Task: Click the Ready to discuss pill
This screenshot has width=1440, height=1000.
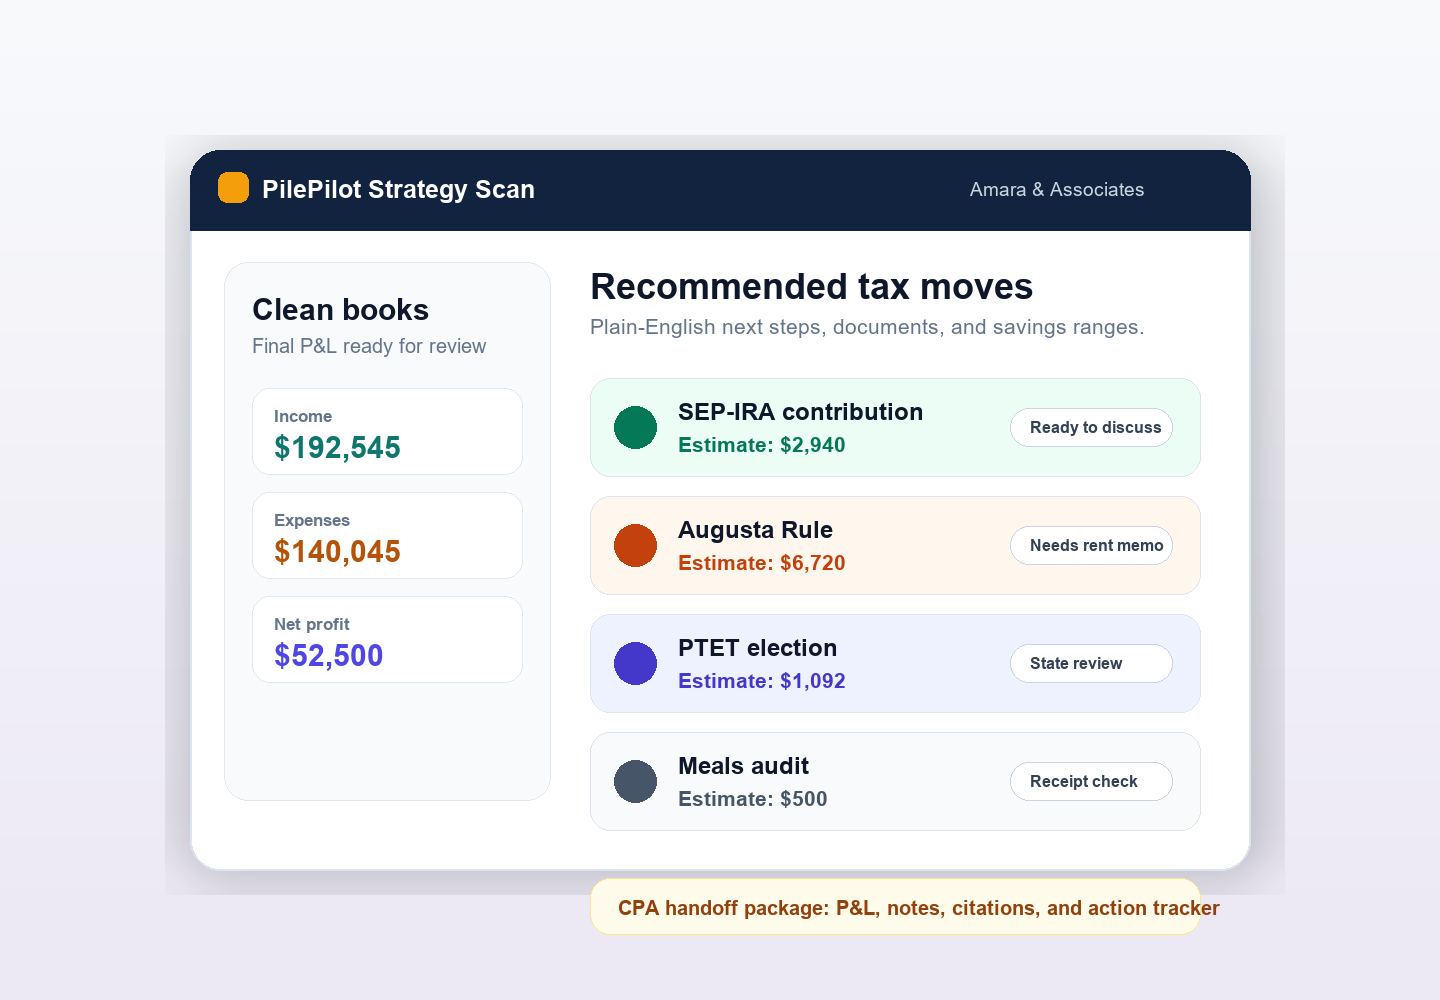Action: [1091, 427]
